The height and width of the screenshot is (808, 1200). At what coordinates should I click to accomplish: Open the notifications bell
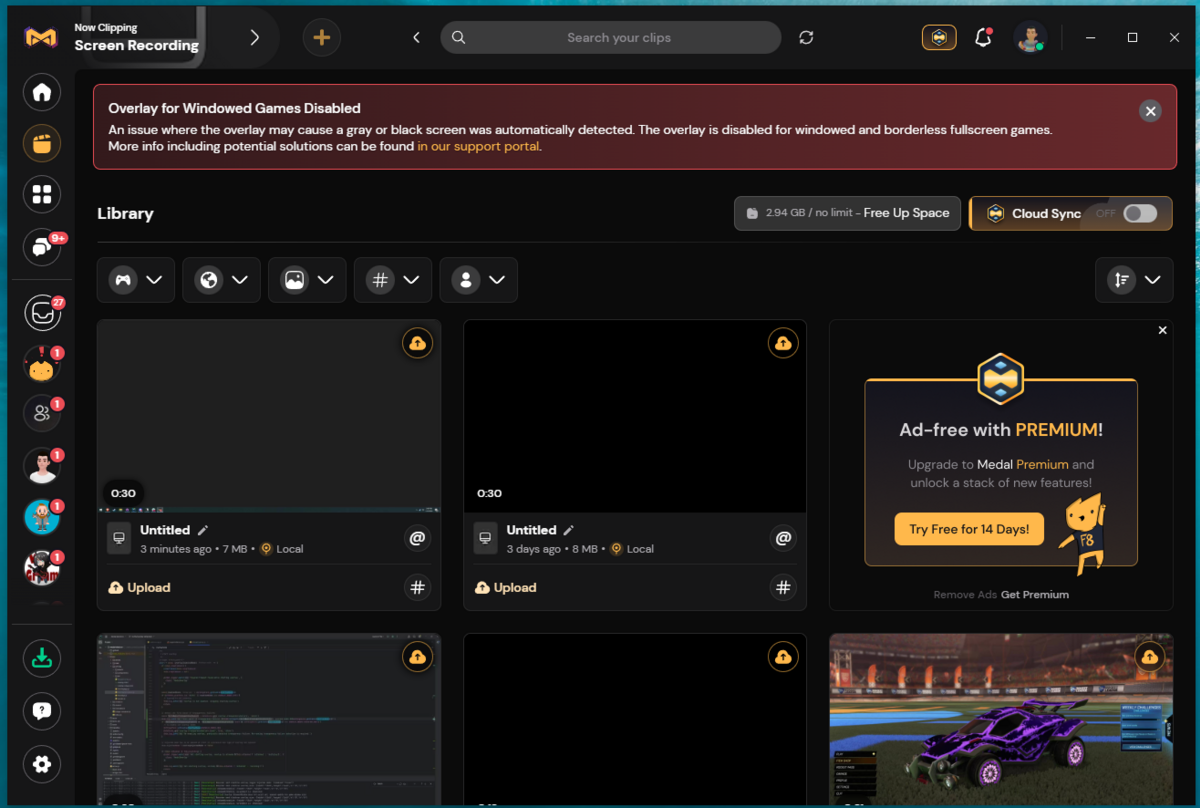point(983,38)
